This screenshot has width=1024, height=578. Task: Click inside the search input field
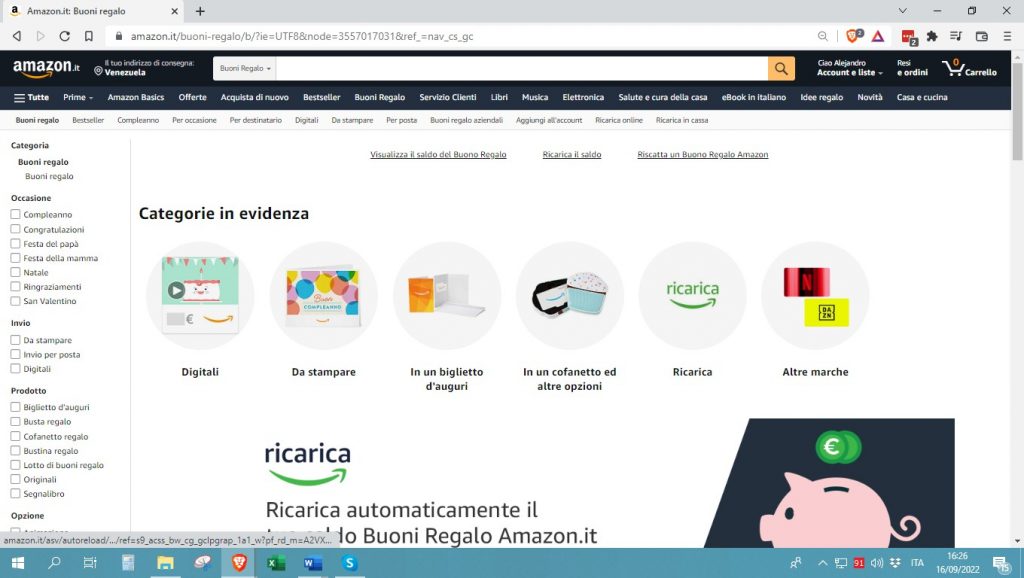coord(520,68)
